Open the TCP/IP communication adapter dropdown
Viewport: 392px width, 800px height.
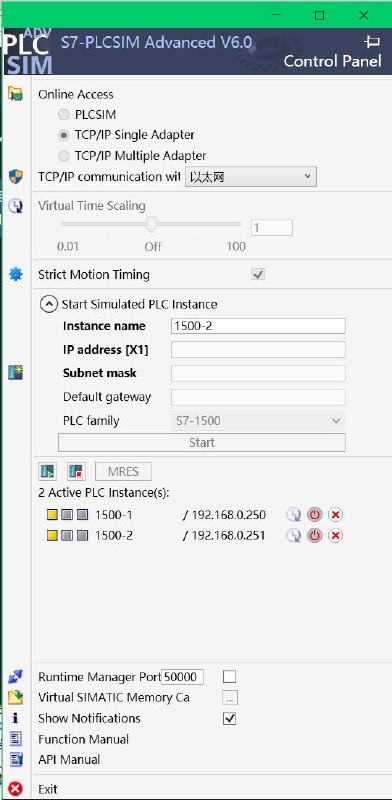tap(251, 177)
